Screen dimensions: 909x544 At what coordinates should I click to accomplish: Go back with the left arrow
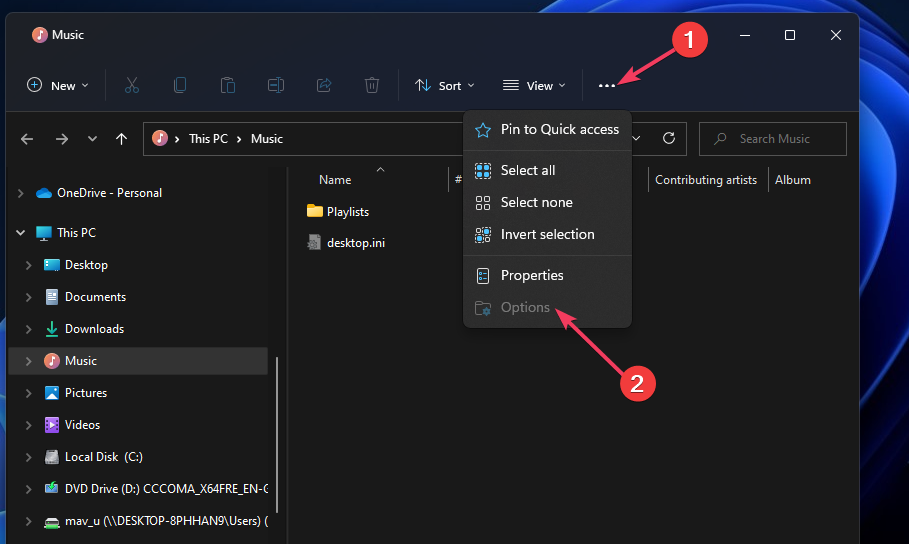pyautogui.click(x=27, y=139)
